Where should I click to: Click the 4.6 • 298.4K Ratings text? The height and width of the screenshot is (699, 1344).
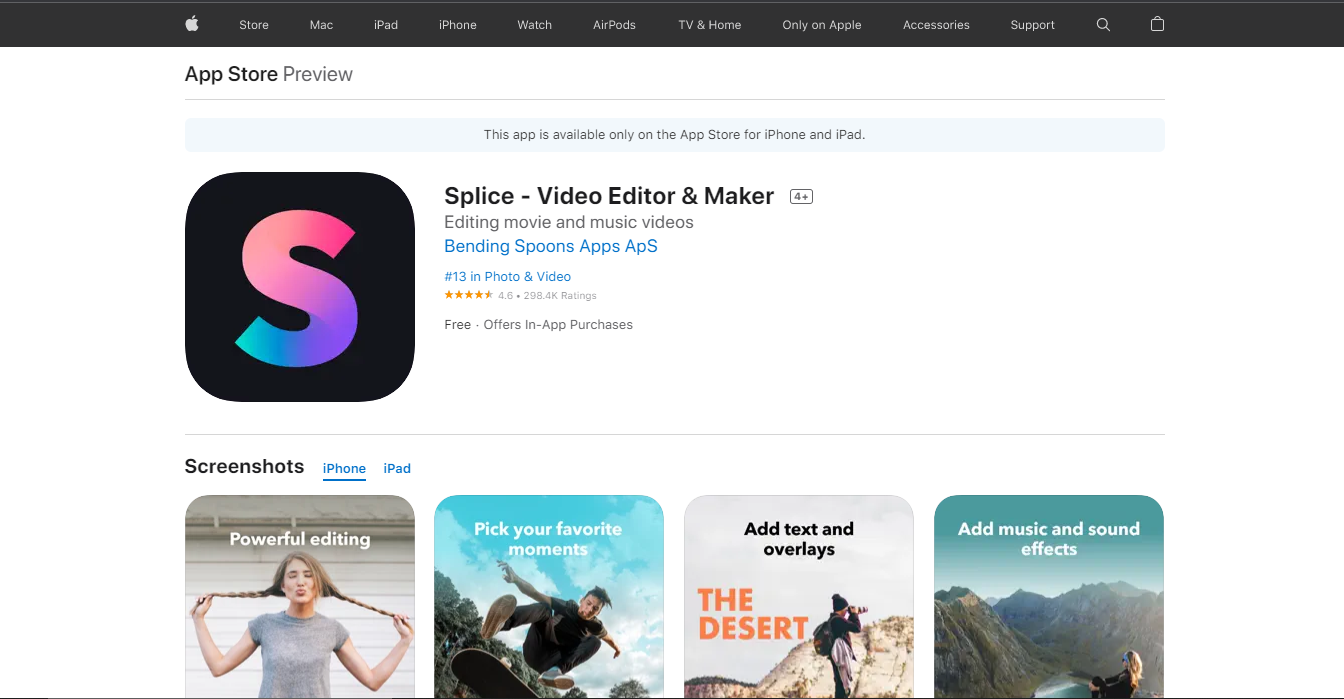pyautogui.click(x=547, y=296)
